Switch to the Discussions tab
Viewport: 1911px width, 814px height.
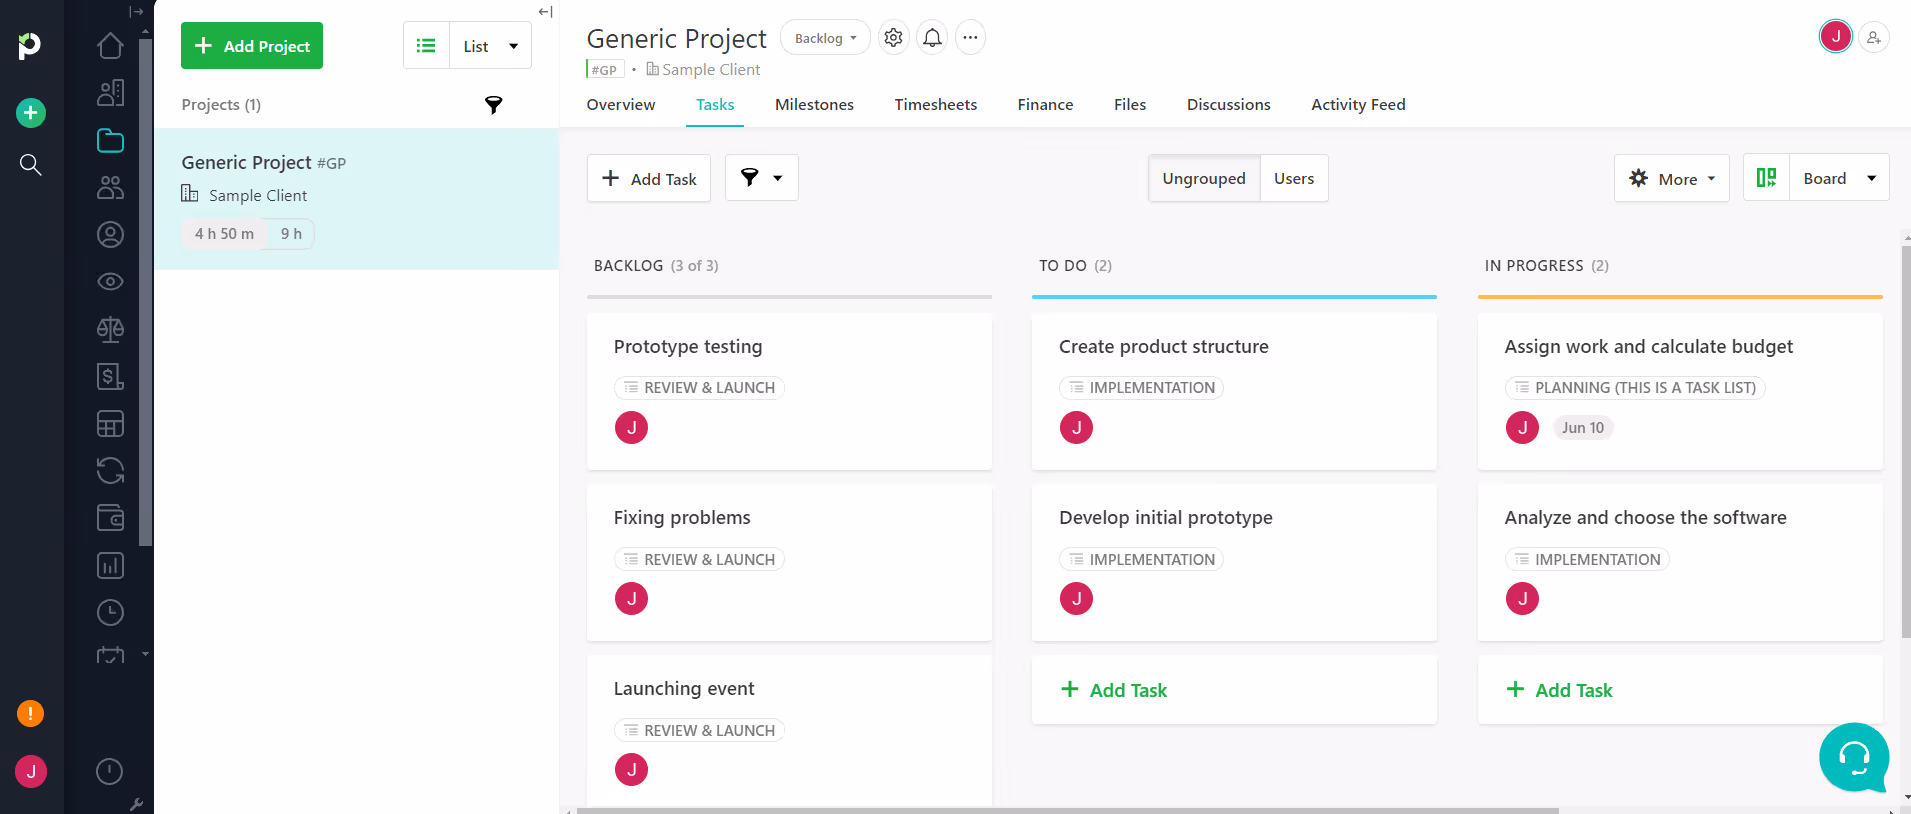pyautogui.click(x=1229, y=105)
